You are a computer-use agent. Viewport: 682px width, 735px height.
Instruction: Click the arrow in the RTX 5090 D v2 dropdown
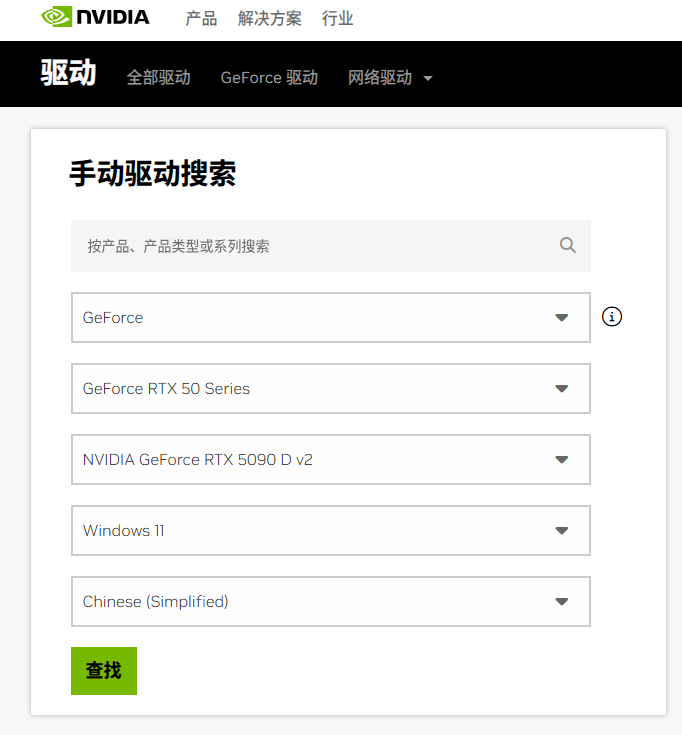[561, 460]
